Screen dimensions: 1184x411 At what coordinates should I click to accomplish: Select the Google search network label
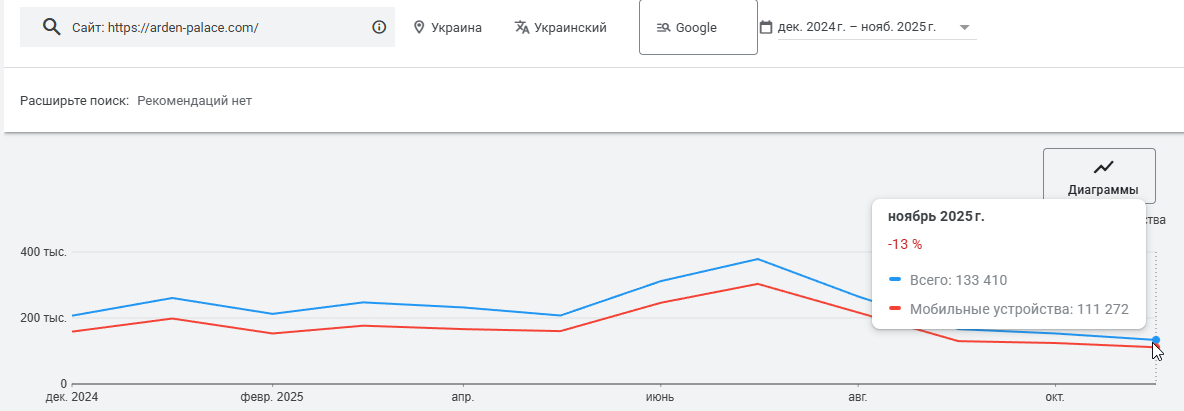point(696,28)
